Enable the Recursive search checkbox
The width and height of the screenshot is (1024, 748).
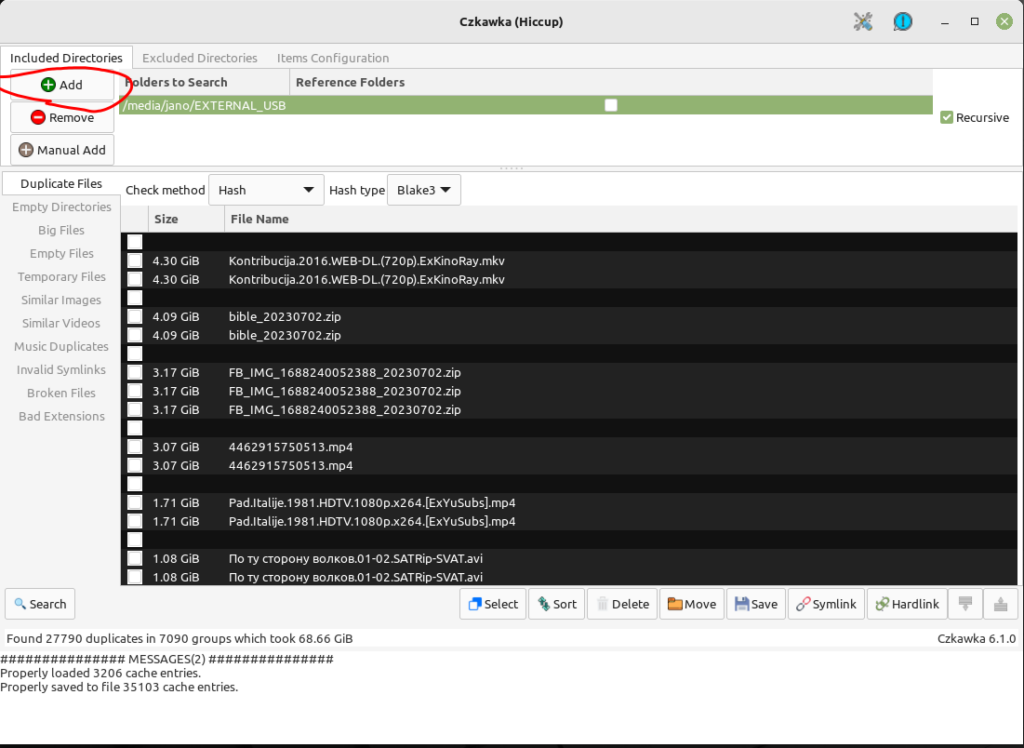pyautogui.click(x=946, y=117)
